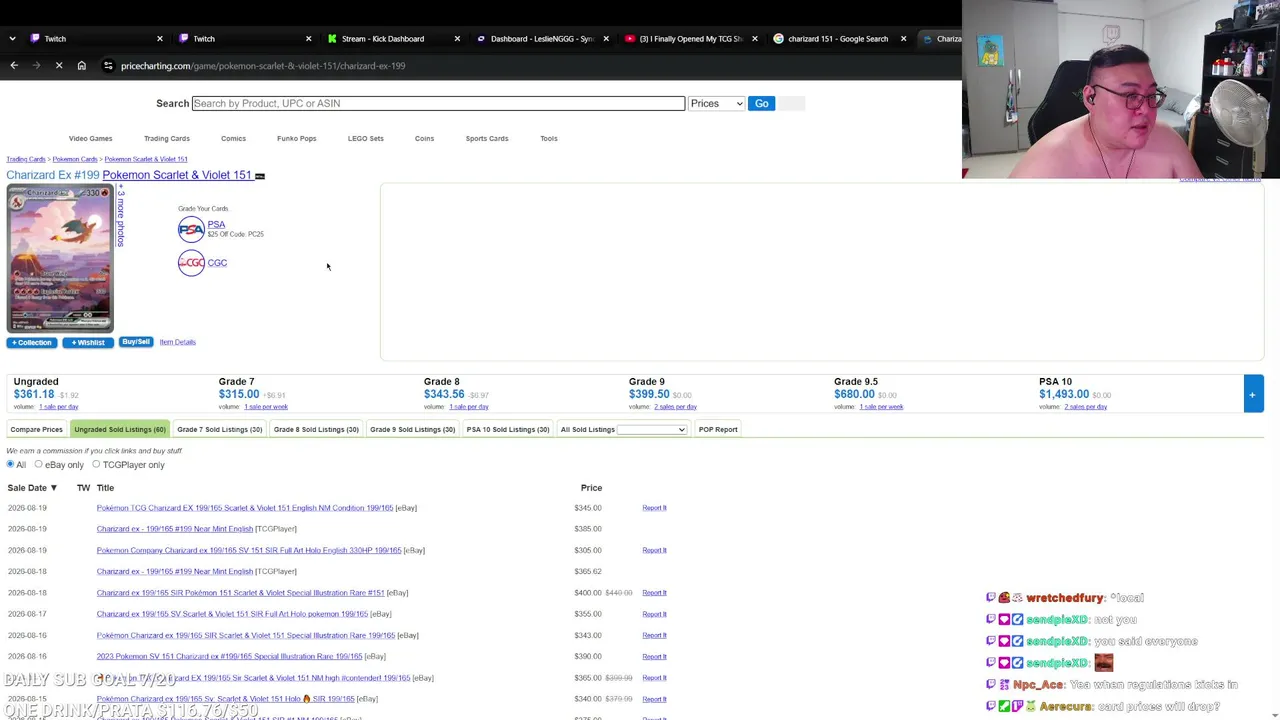Open the Item Details link
Screen dimensions: 1280x720
[177, 342]
